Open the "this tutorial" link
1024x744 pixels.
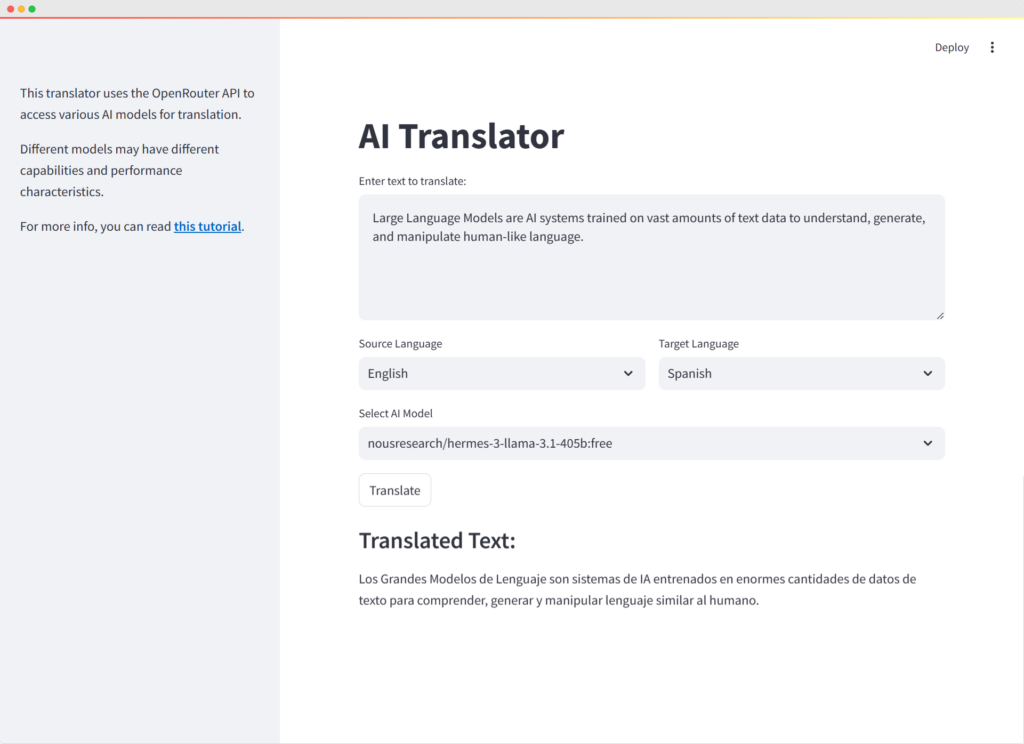[x=207, y=226]
